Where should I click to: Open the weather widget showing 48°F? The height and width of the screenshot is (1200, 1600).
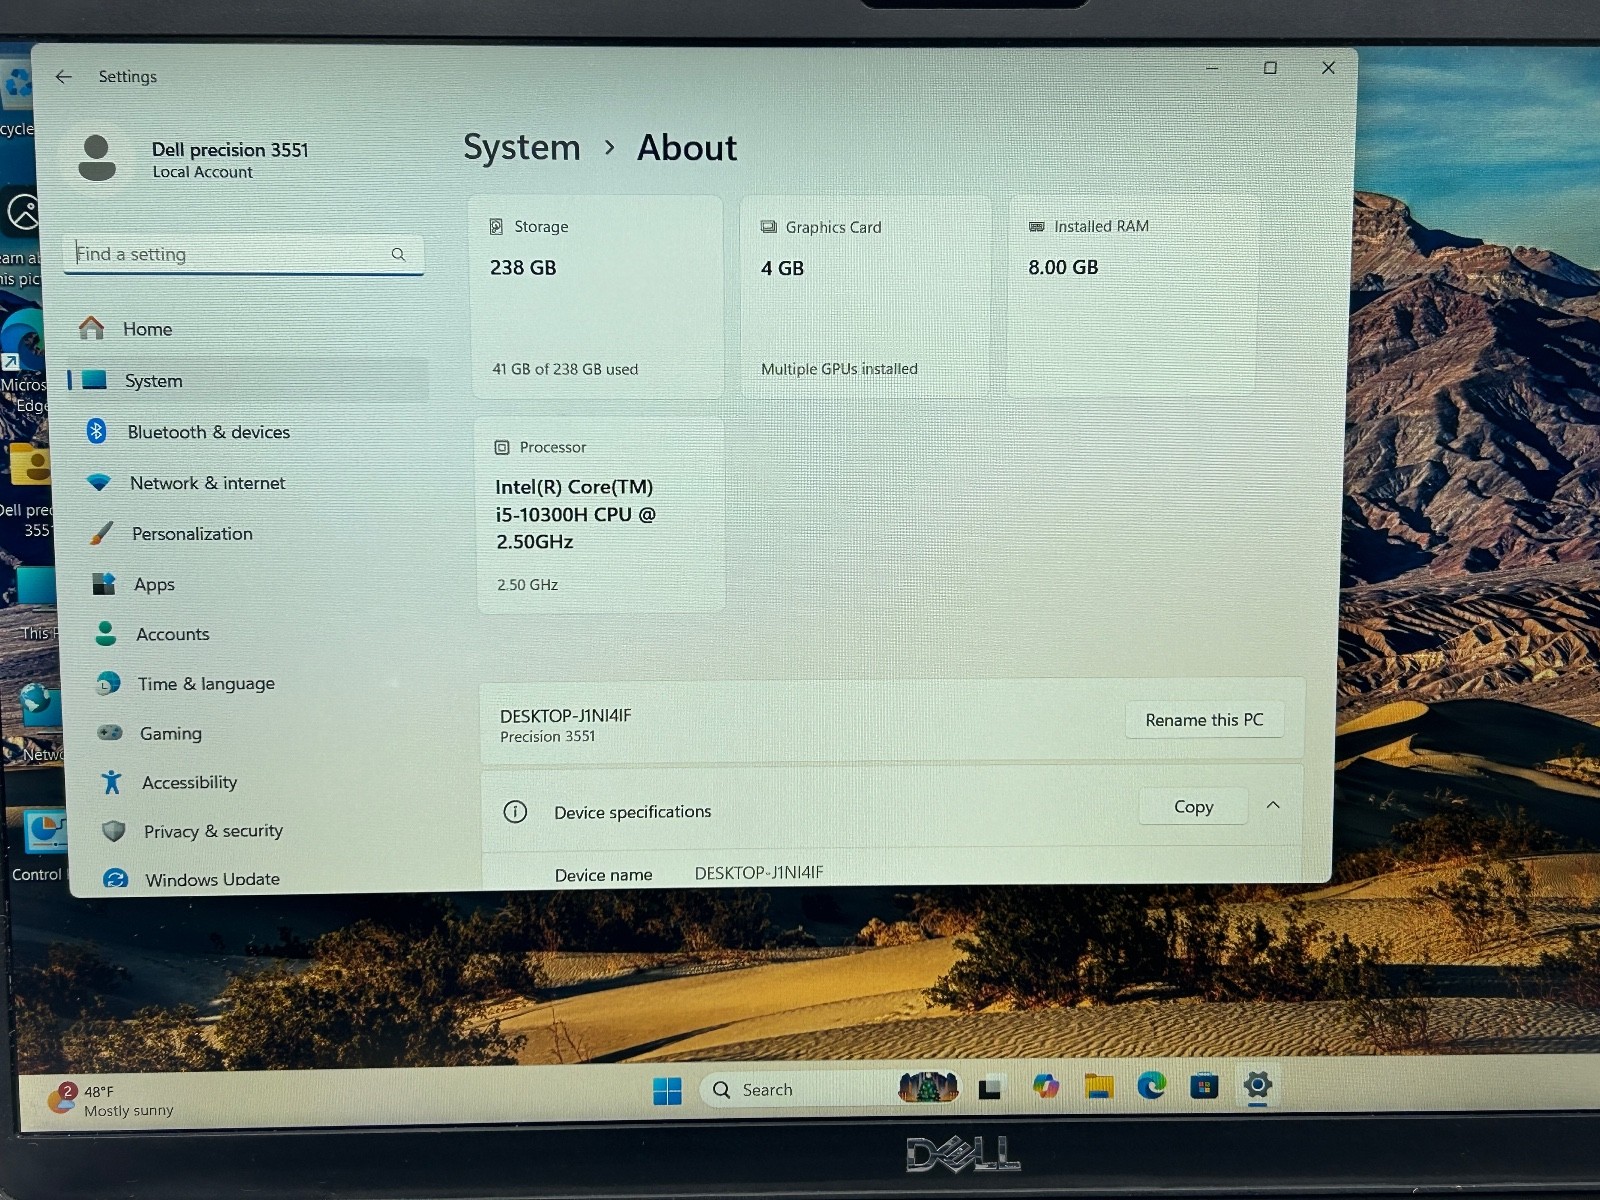coord(112,1100)
